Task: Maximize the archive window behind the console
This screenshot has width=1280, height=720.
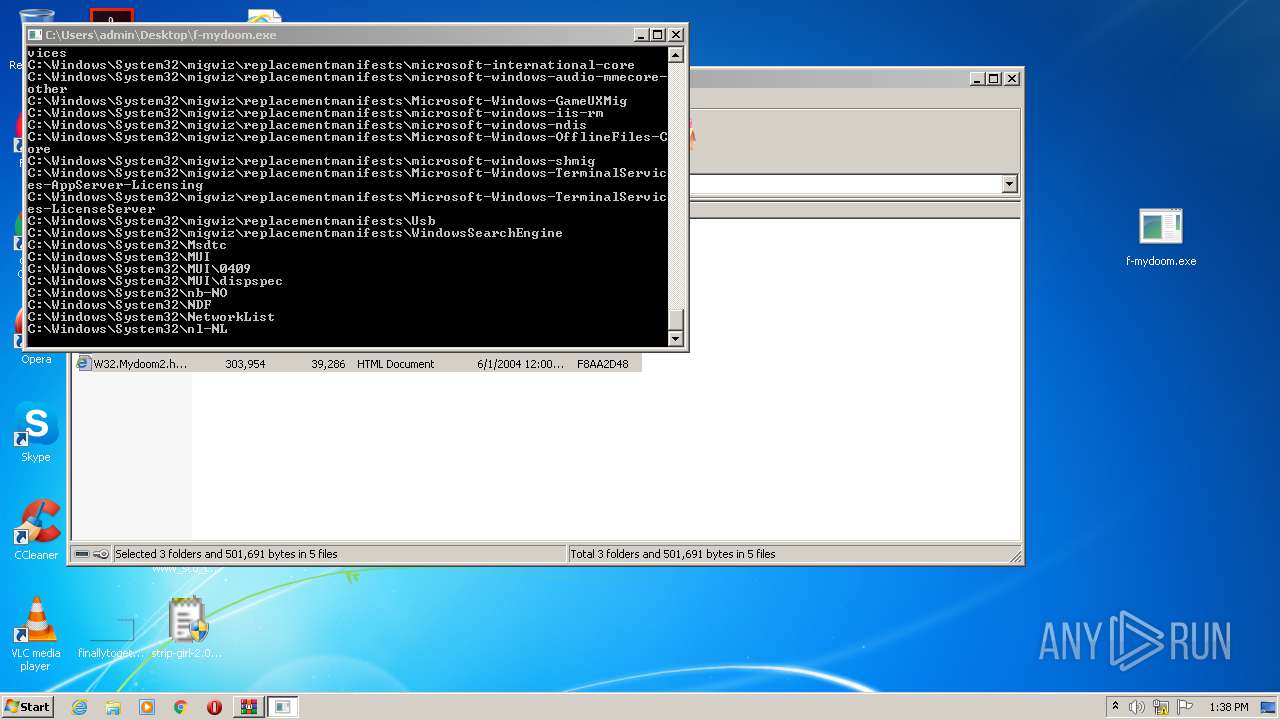Action: pyautogui.click(x=994, y=78)
